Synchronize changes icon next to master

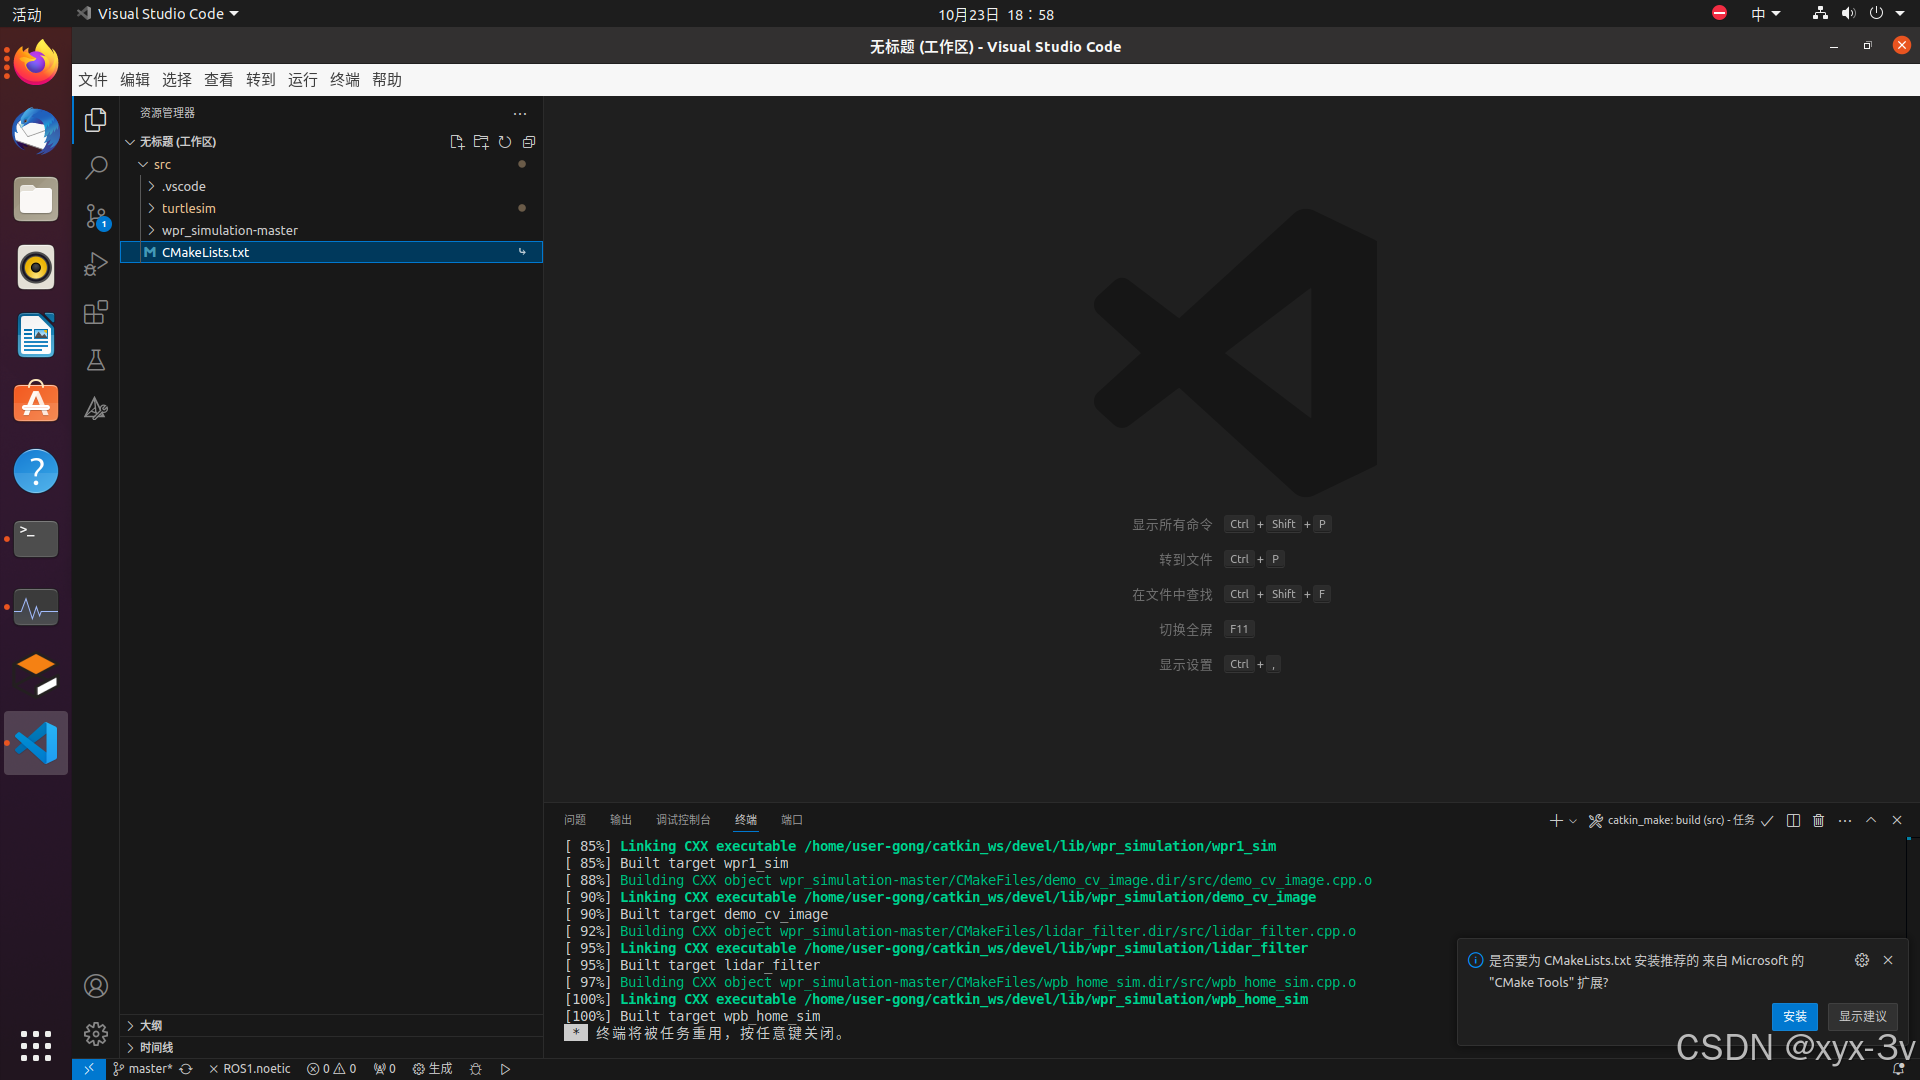(x=186, y=1069)
